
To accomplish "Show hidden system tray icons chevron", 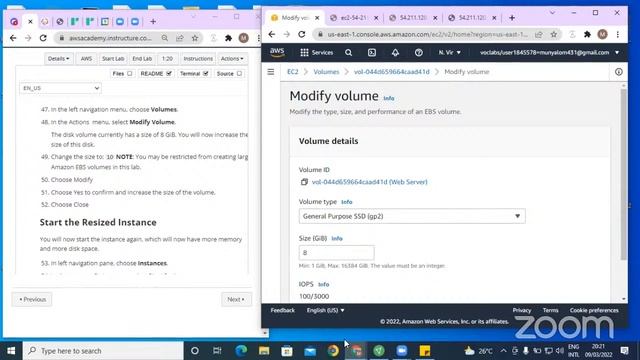I will pos(503,351).
